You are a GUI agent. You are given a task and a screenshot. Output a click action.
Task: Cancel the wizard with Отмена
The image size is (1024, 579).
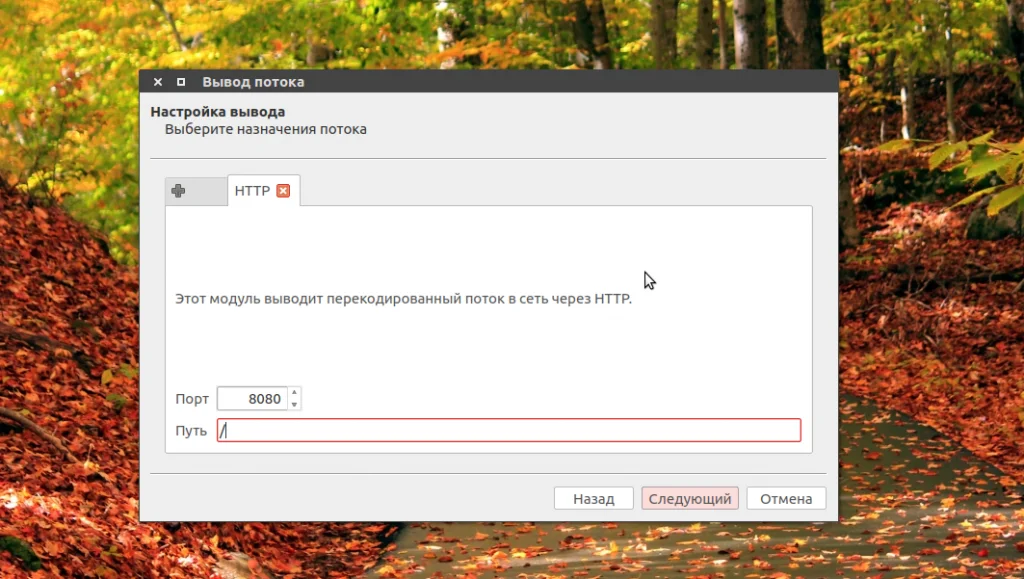click(x=786, y=499)
